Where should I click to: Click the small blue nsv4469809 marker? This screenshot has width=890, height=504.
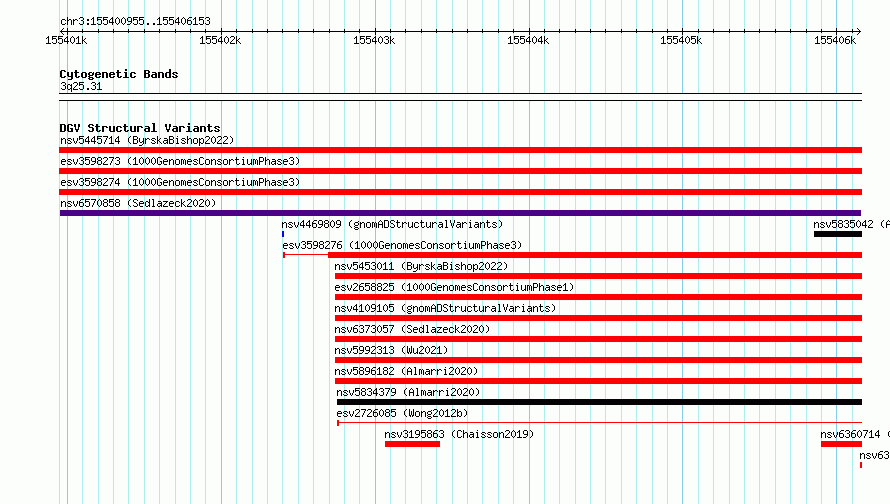coord(283,234)
